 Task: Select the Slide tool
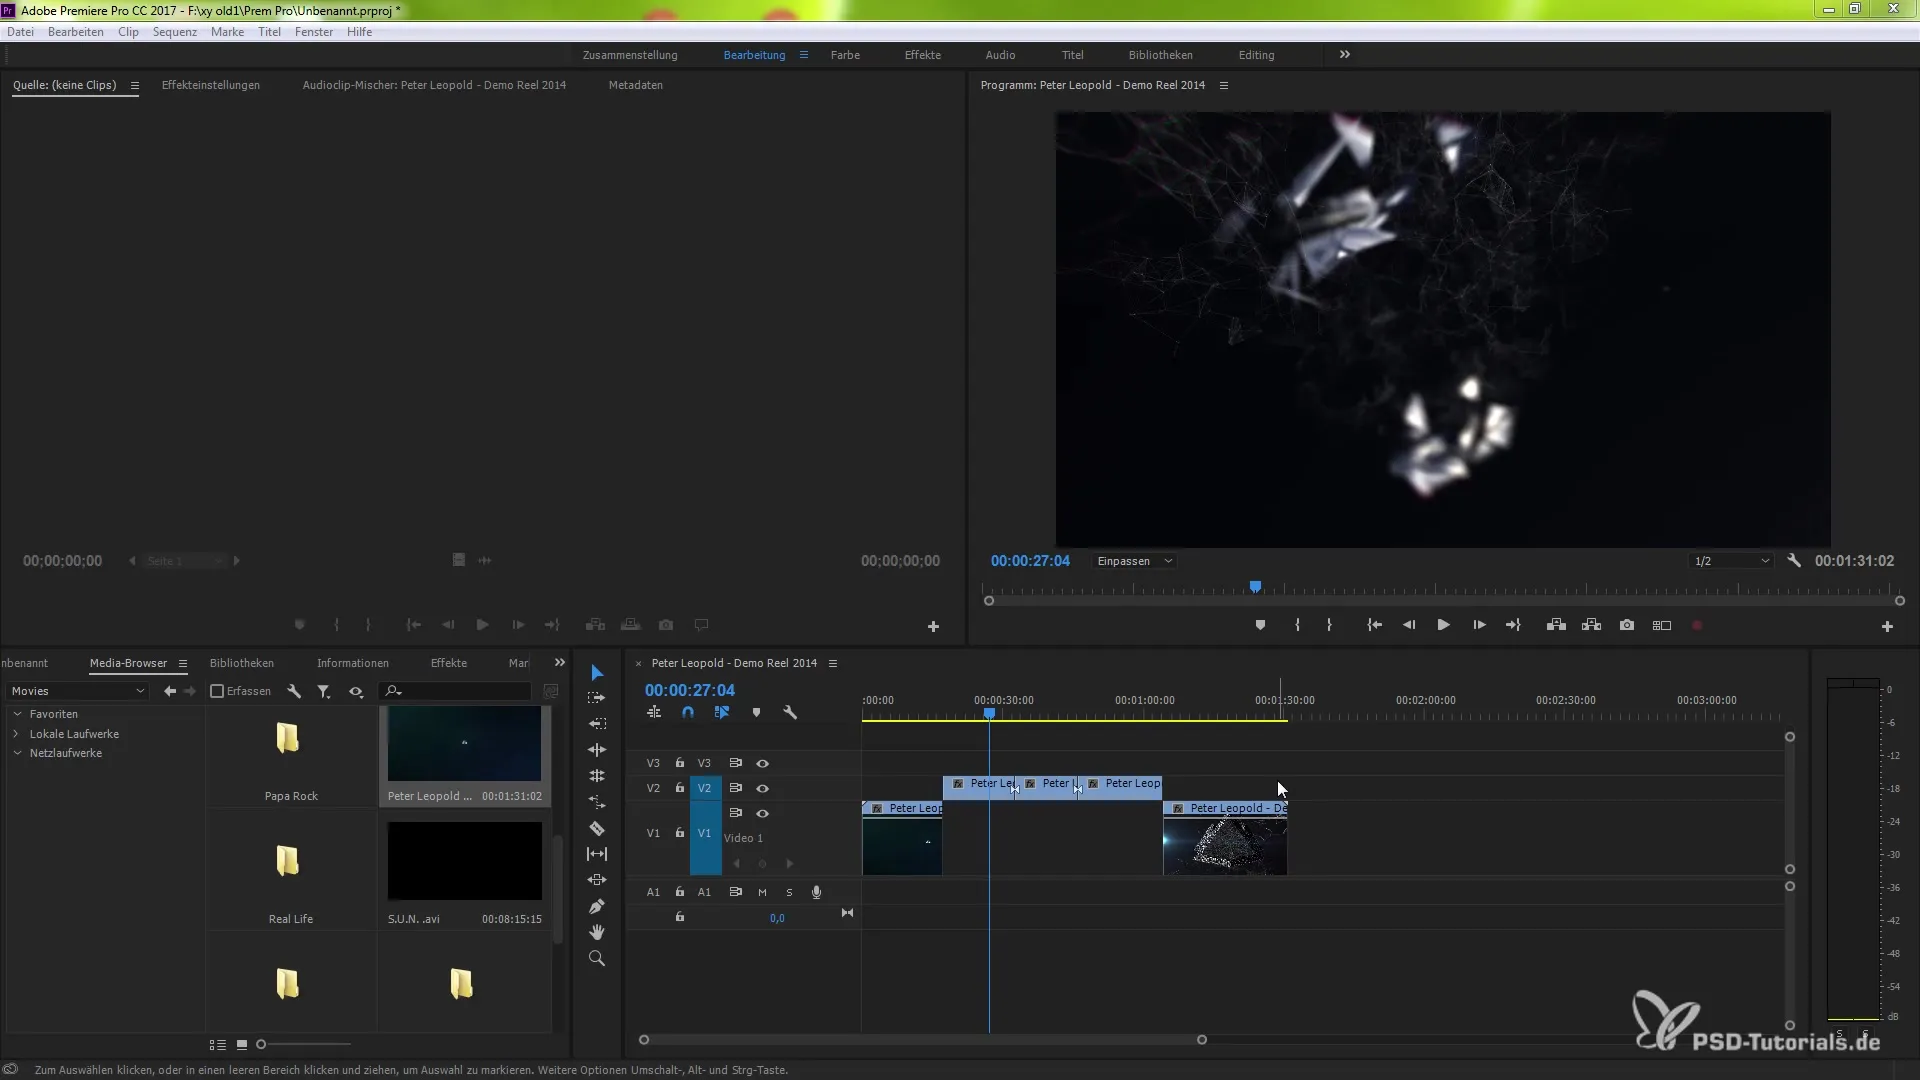click(597, 880)
